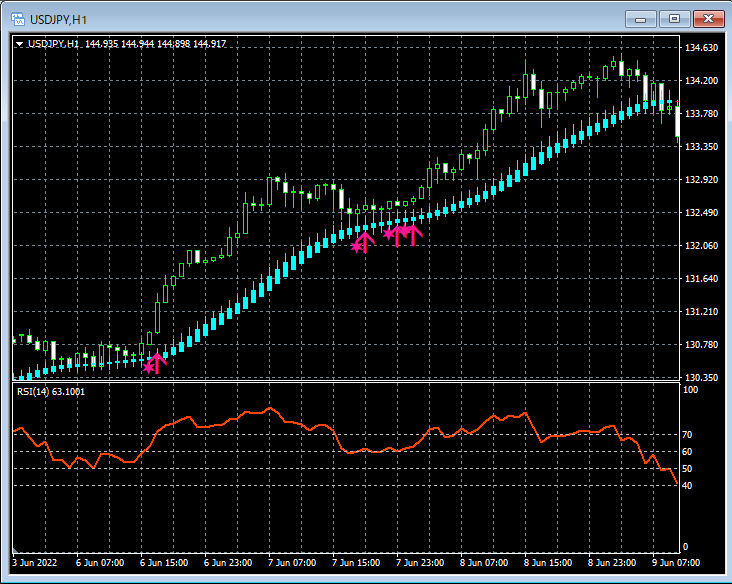Click the 130.780 price axis label

(701, 345)
